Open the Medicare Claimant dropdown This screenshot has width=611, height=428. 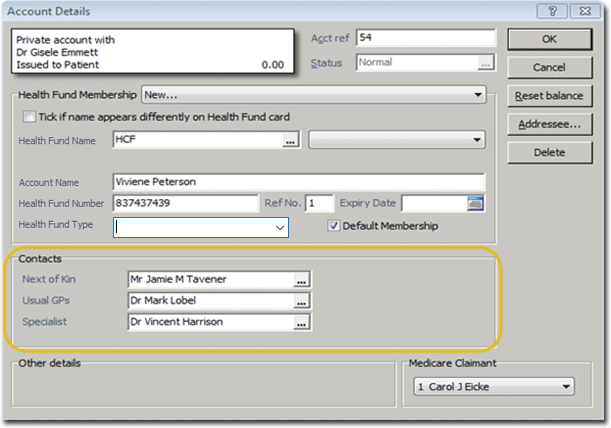tap(567, 386)
